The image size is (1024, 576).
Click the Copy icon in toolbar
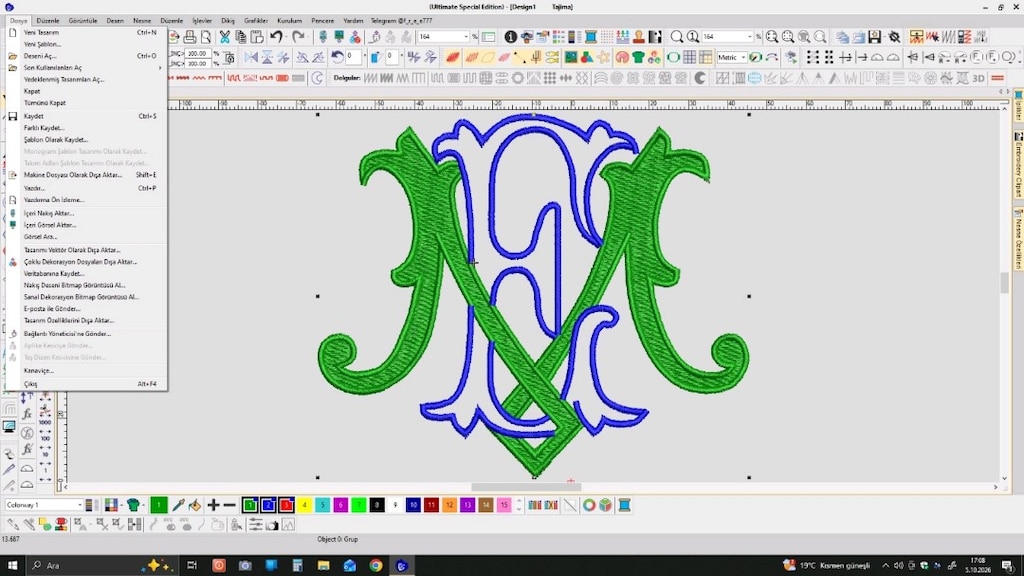pyautogui.click(x=241, y=37)
